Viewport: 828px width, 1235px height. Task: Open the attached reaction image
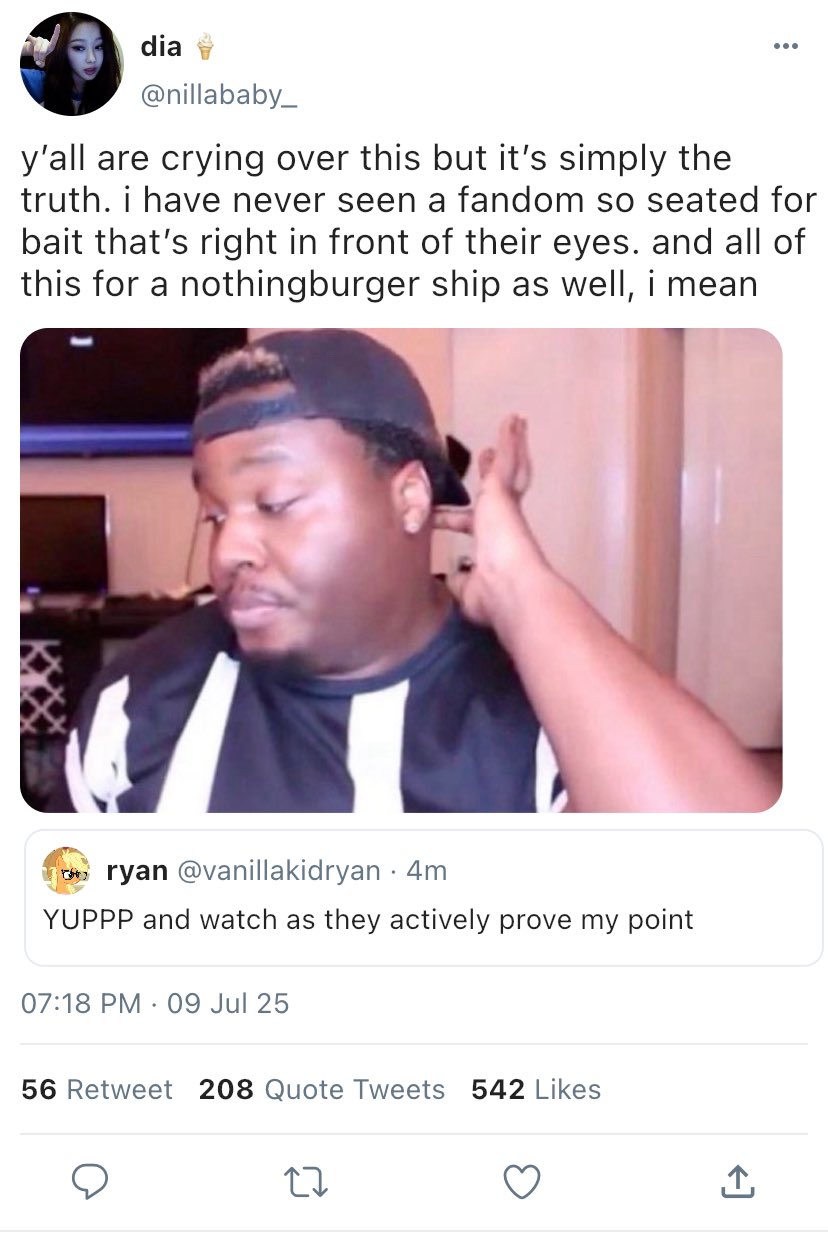click(x=401, y=569)
